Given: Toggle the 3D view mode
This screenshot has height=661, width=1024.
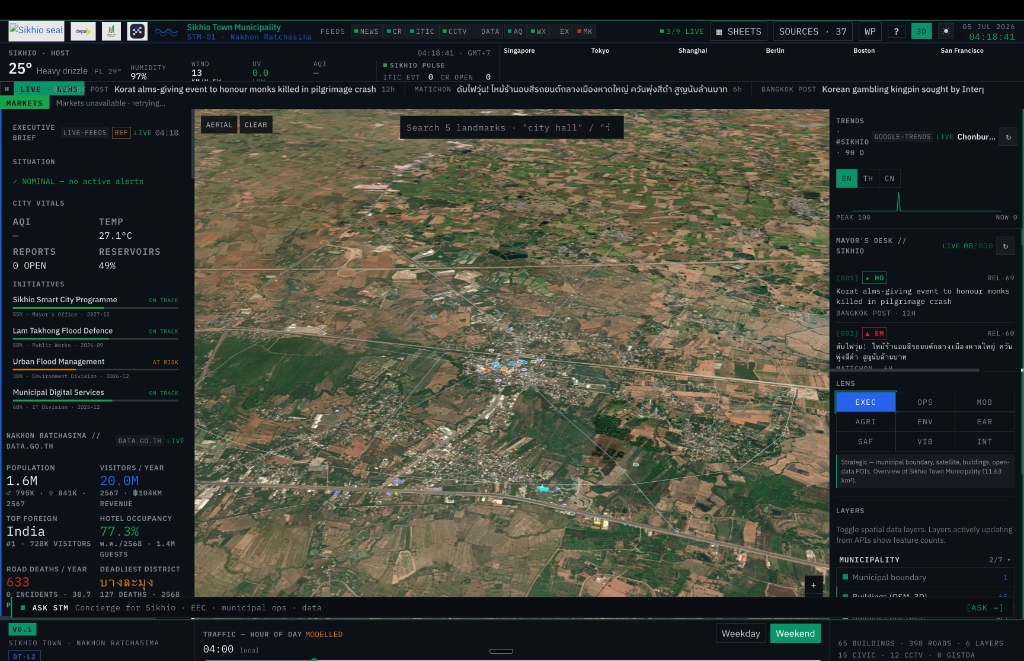Looking at the screenshot, I should [921, 31].
